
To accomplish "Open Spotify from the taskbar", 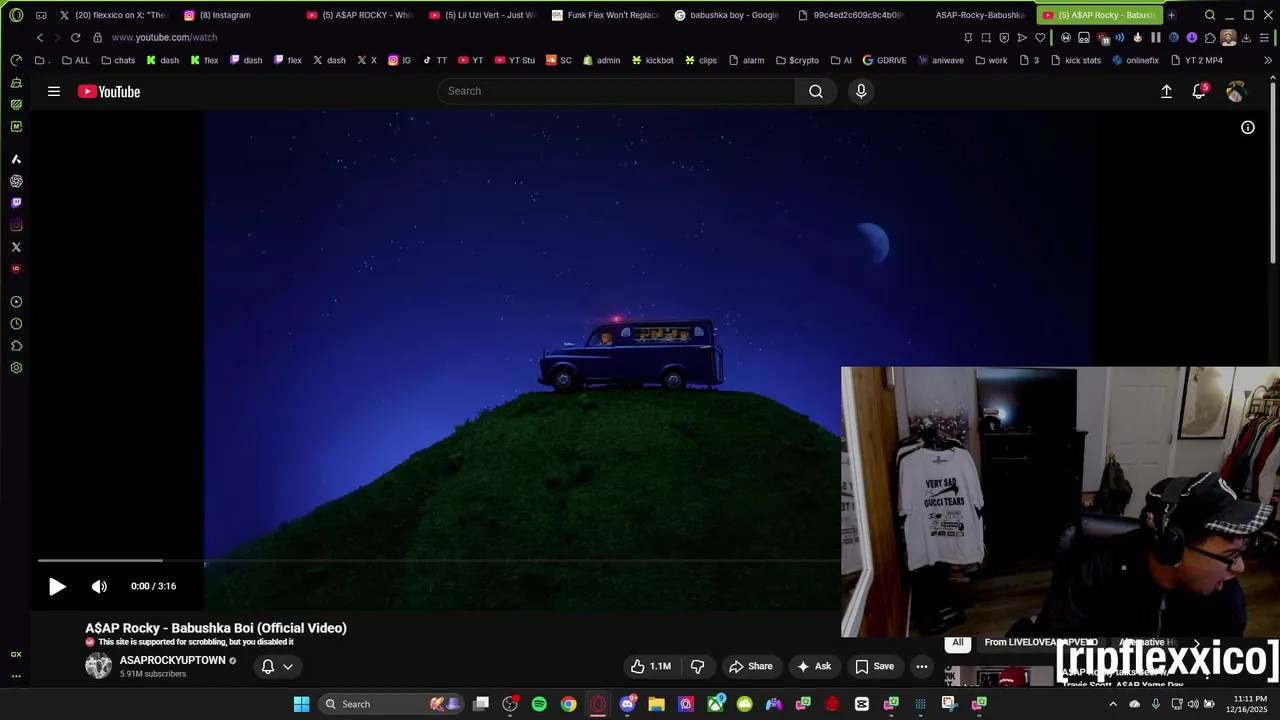I will [539, 704].
